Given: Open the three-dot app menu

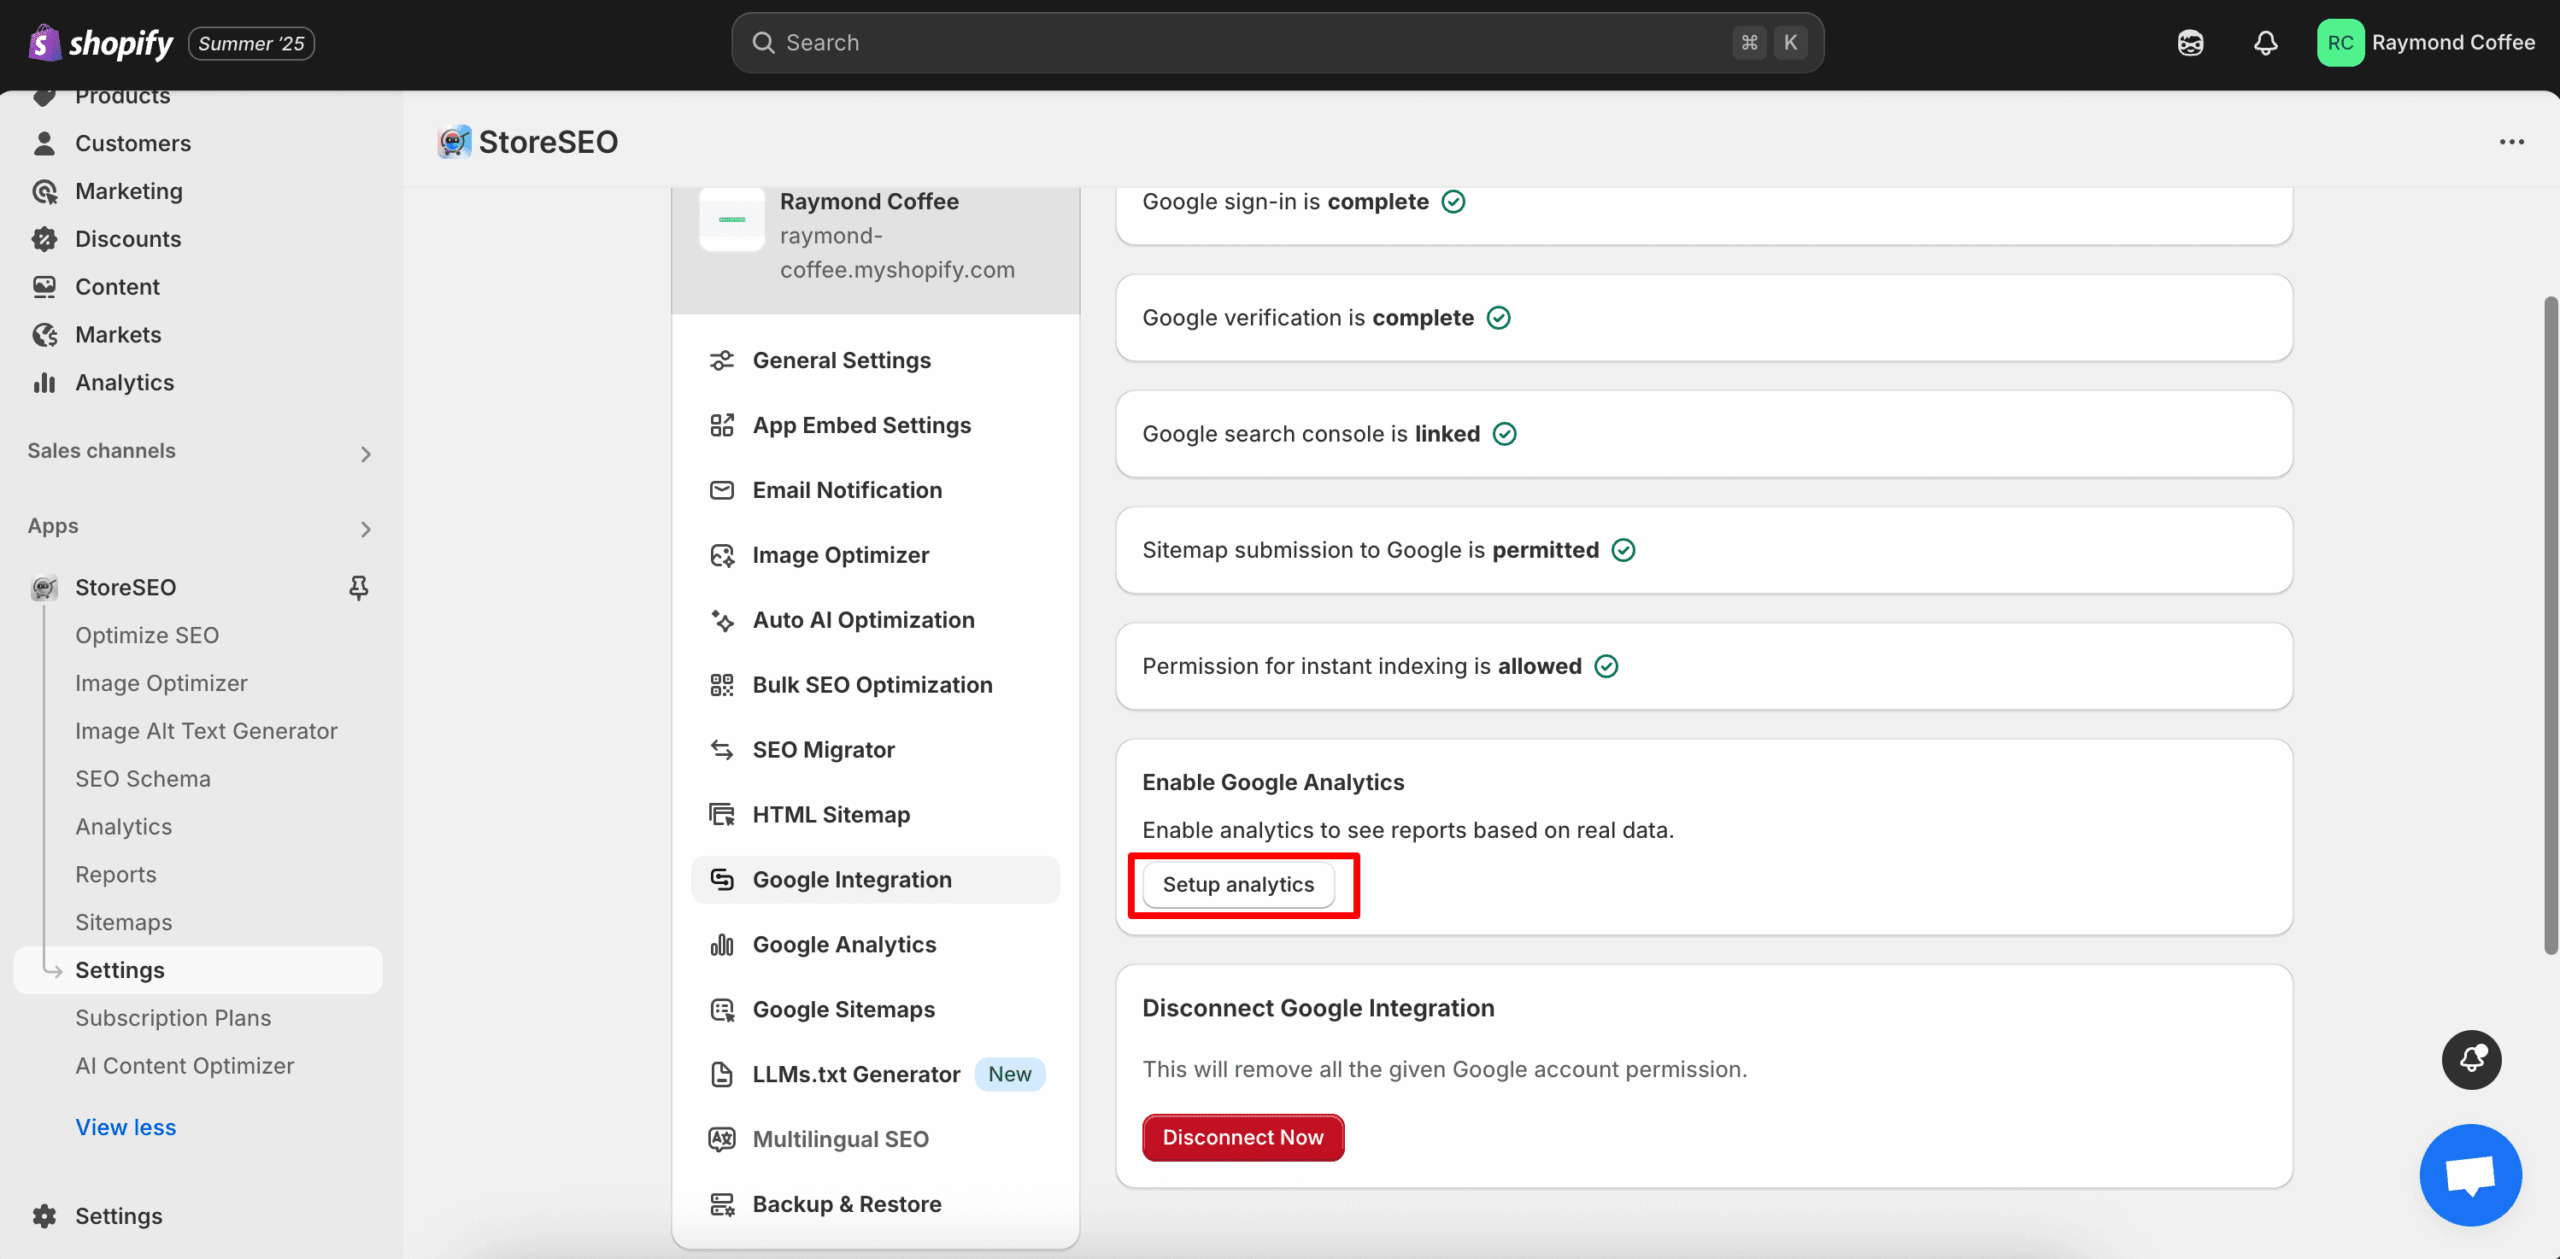Looking at the screenshot, I should [2512, 142].
